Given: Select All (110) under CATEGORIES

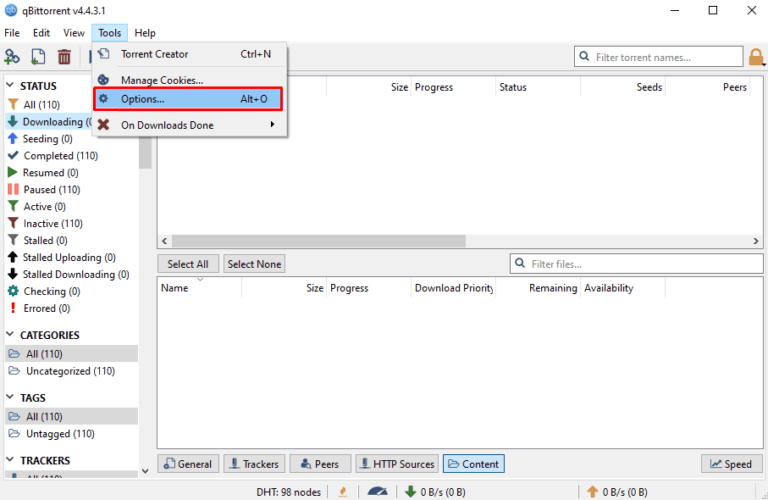Looking at the screenshot, I should (x=72, y=354).
